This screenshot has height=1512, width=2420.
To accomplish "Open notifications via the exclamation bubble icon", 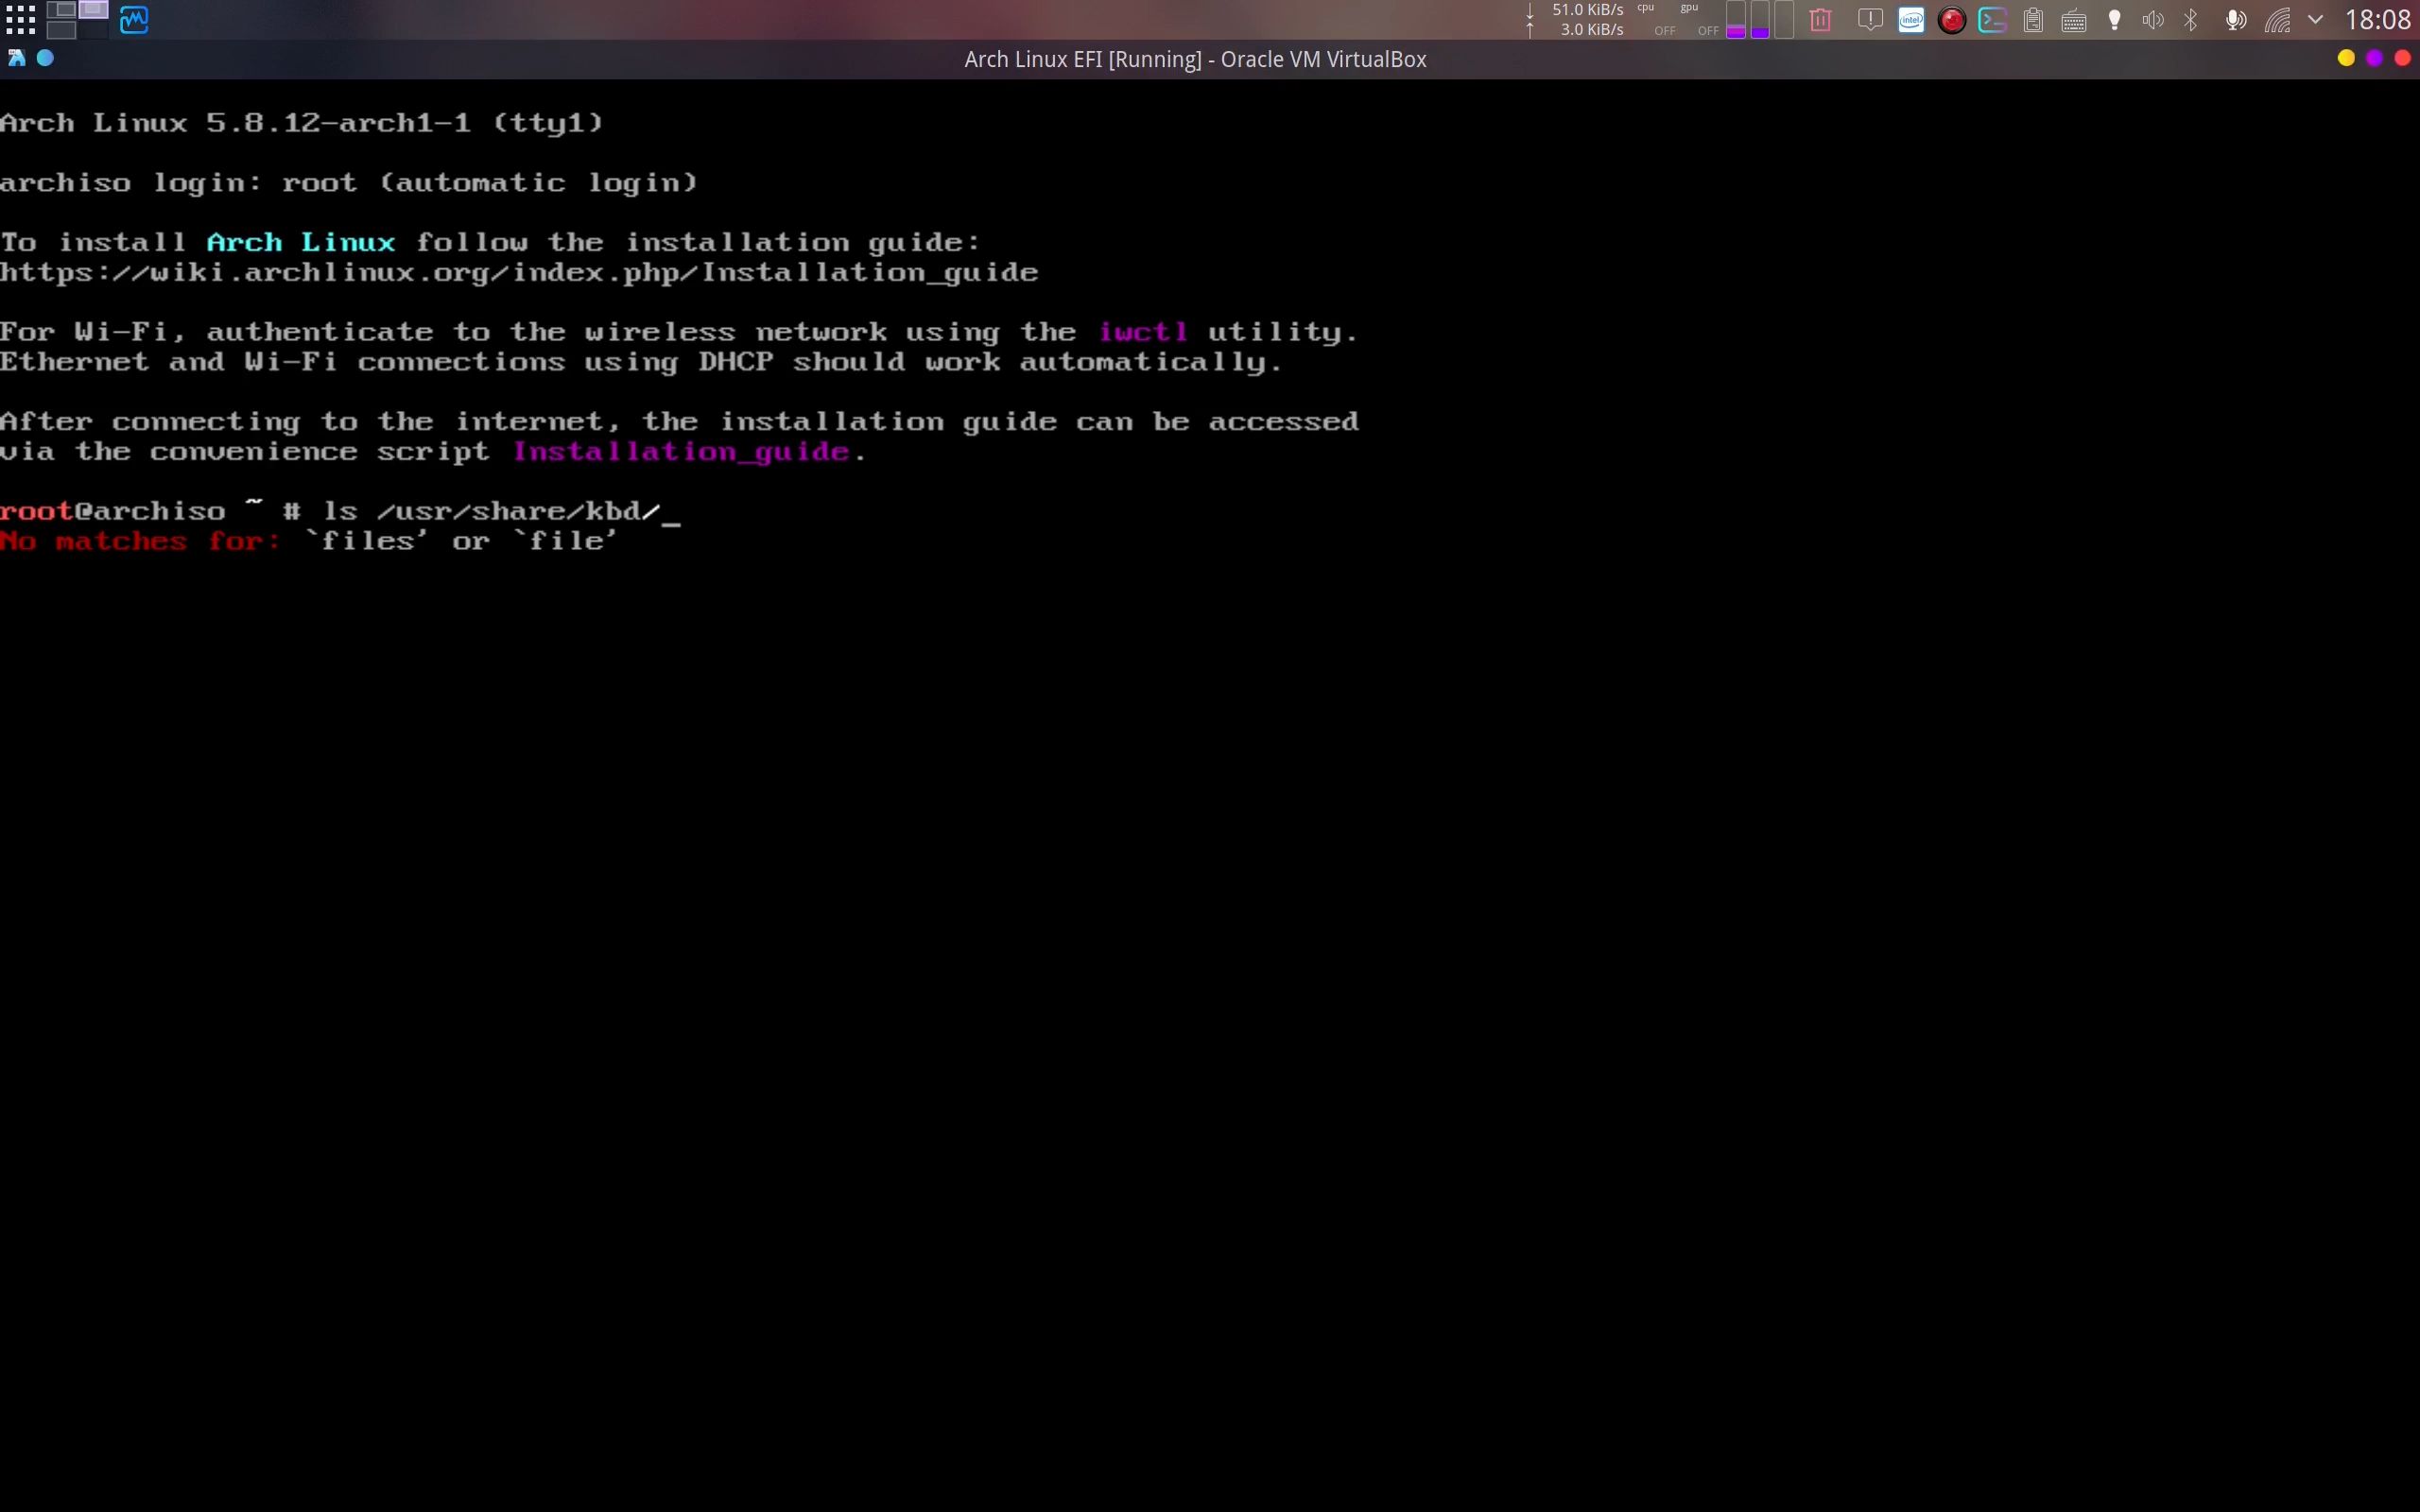I will click(1869, 20).
